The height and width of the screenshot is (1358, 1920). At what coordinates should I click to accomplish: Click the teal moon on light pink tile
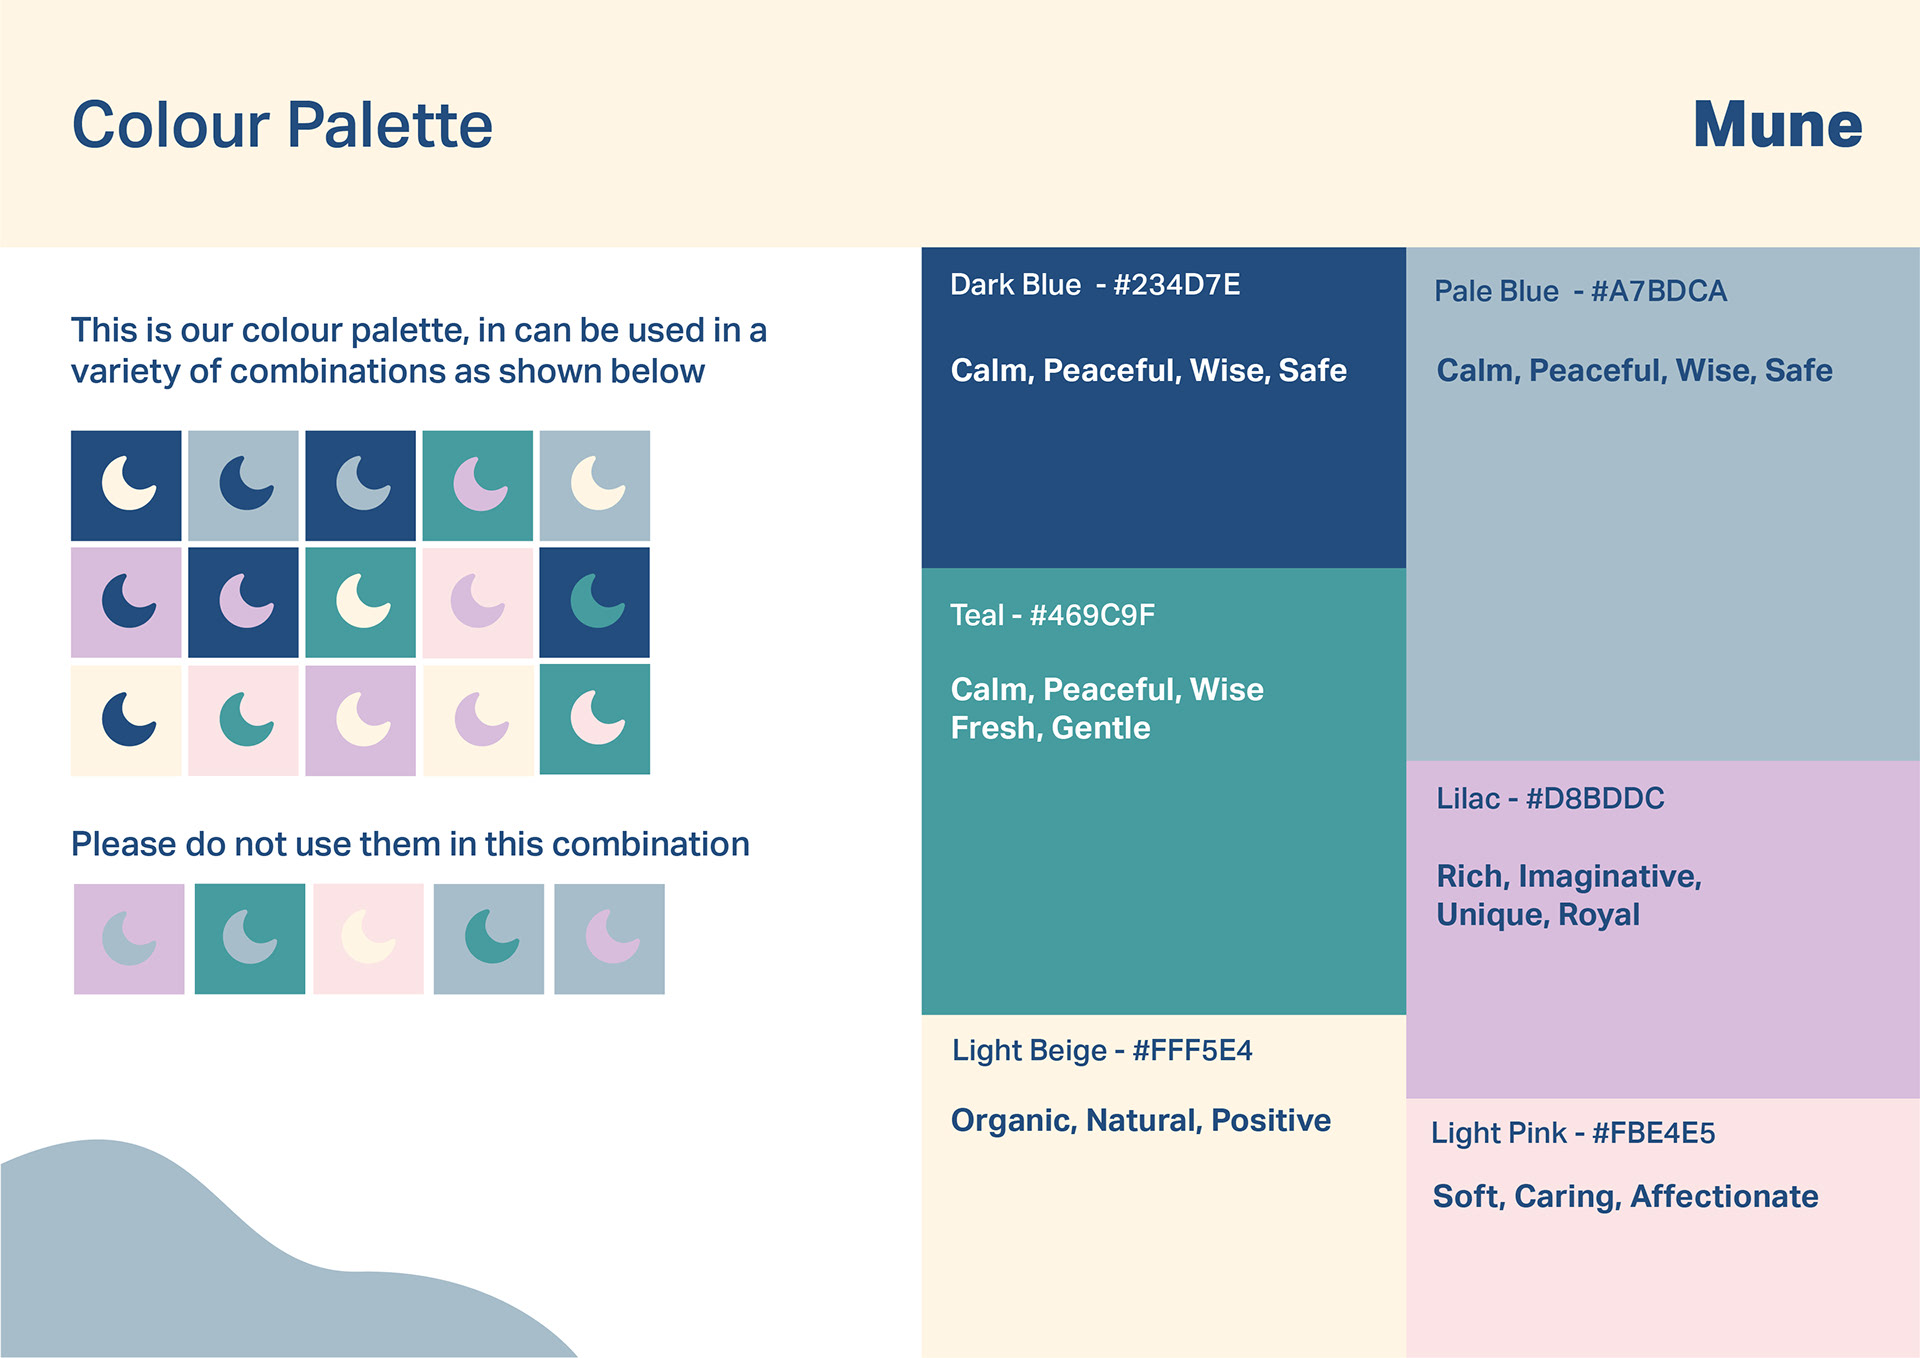click(243, 720)
